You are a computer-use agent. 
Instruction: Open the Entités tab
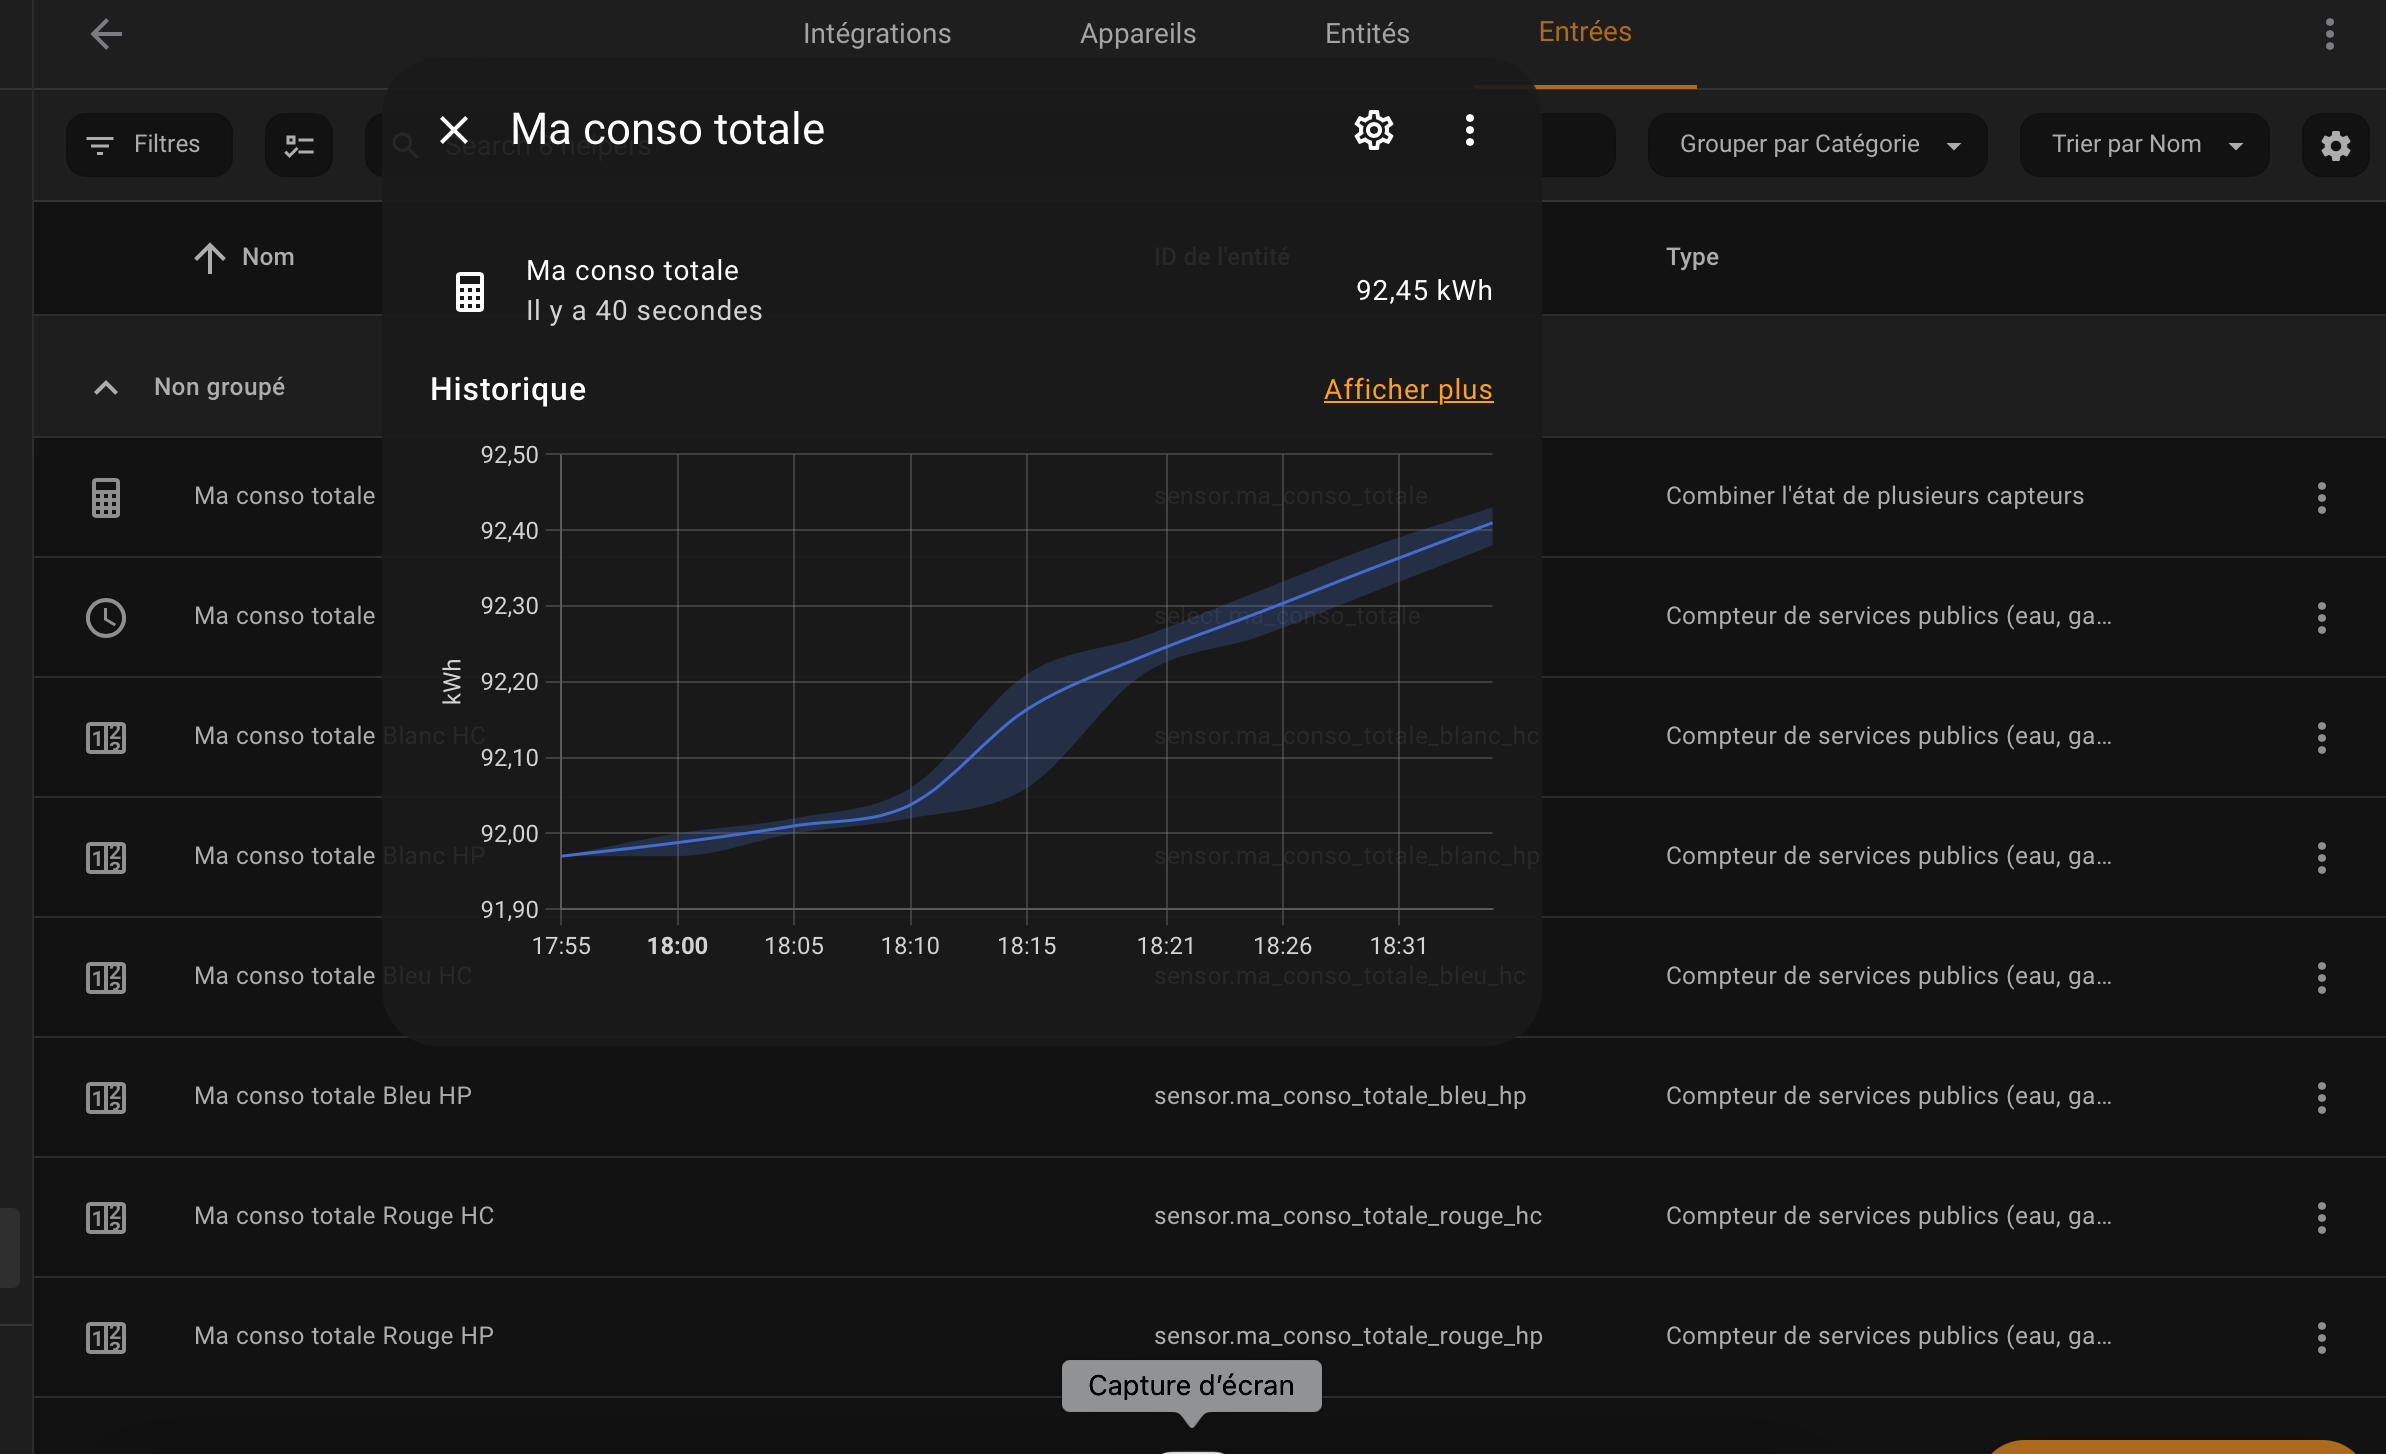click(1367, 33)
